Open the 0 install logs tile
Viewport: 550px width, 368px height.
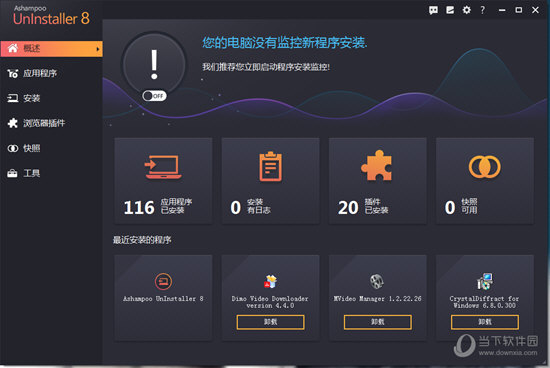pyautogui.click(x=270, y=181)
